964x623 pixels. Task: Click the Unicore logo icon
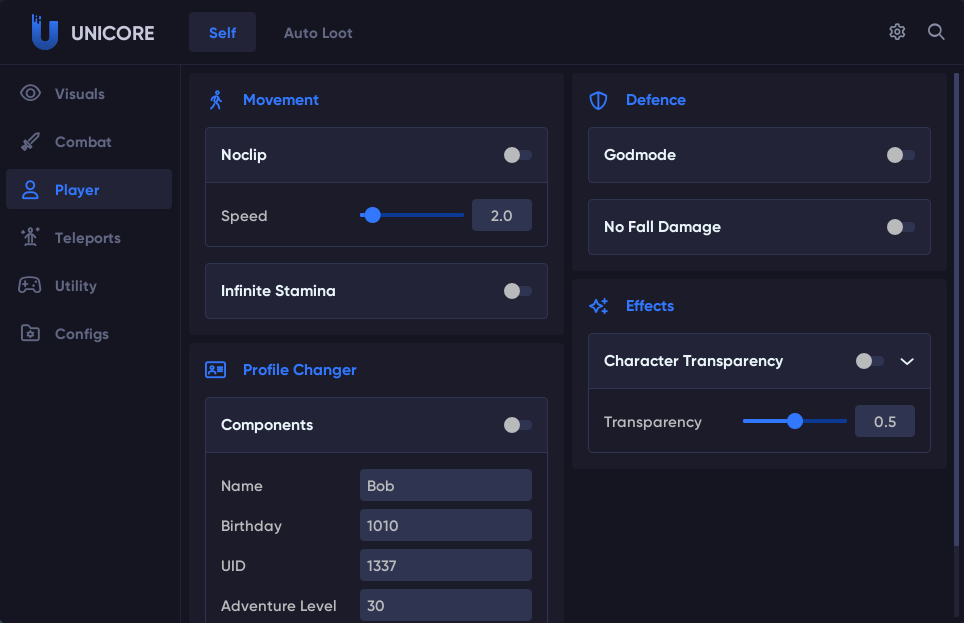pos(44,32)
